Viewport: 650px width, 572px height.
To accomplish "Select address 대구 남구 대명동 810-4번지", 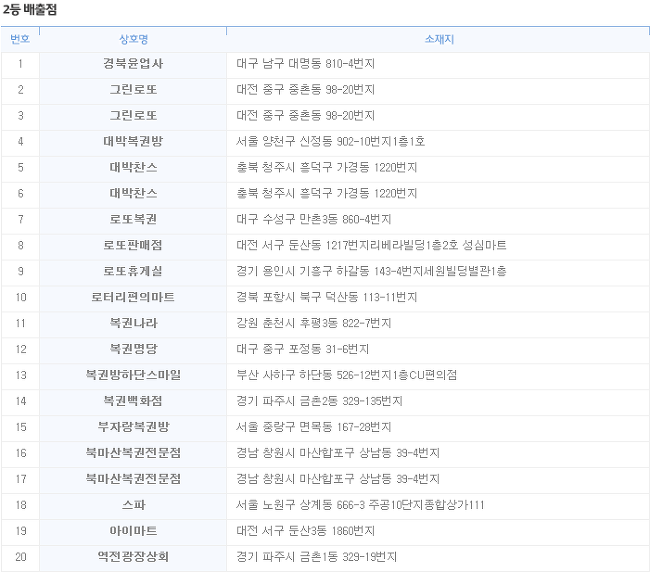I will pos(306,63).
